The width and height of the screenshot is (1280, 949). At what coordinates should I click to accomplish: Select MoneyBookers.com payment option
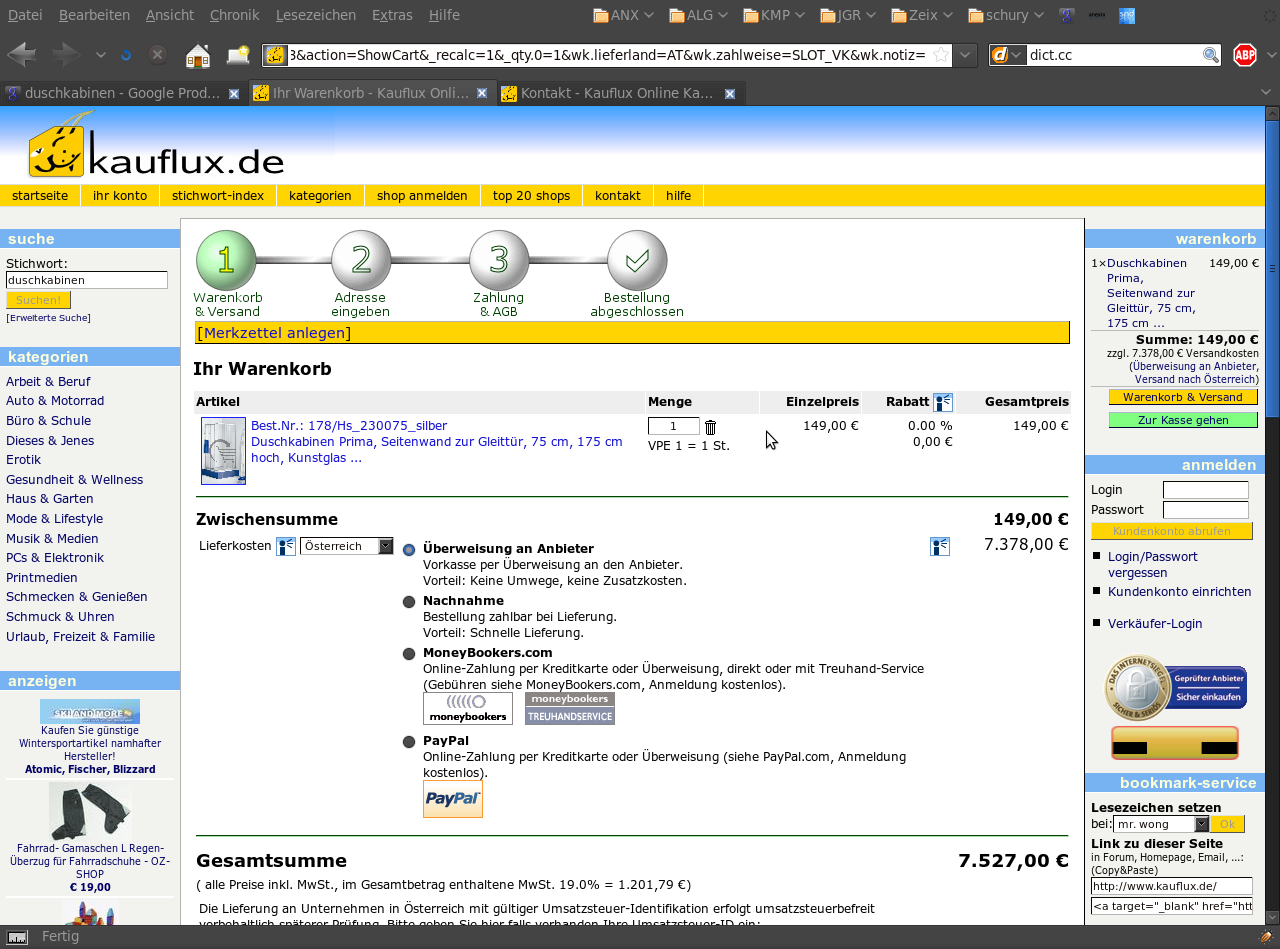[409, 654]
